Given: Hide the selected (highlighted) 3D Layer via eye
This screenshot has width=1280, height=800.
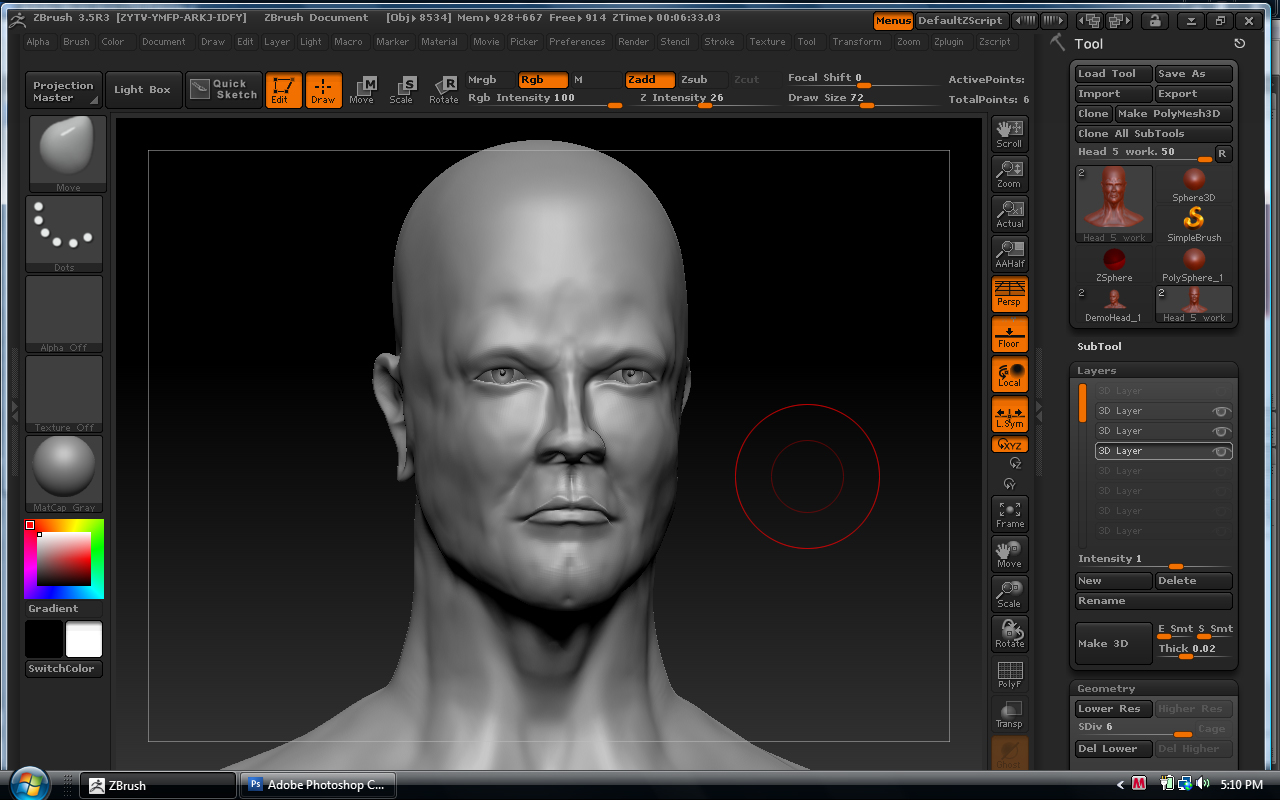Looking at the screenshot, I should [x=1220, y=452].
